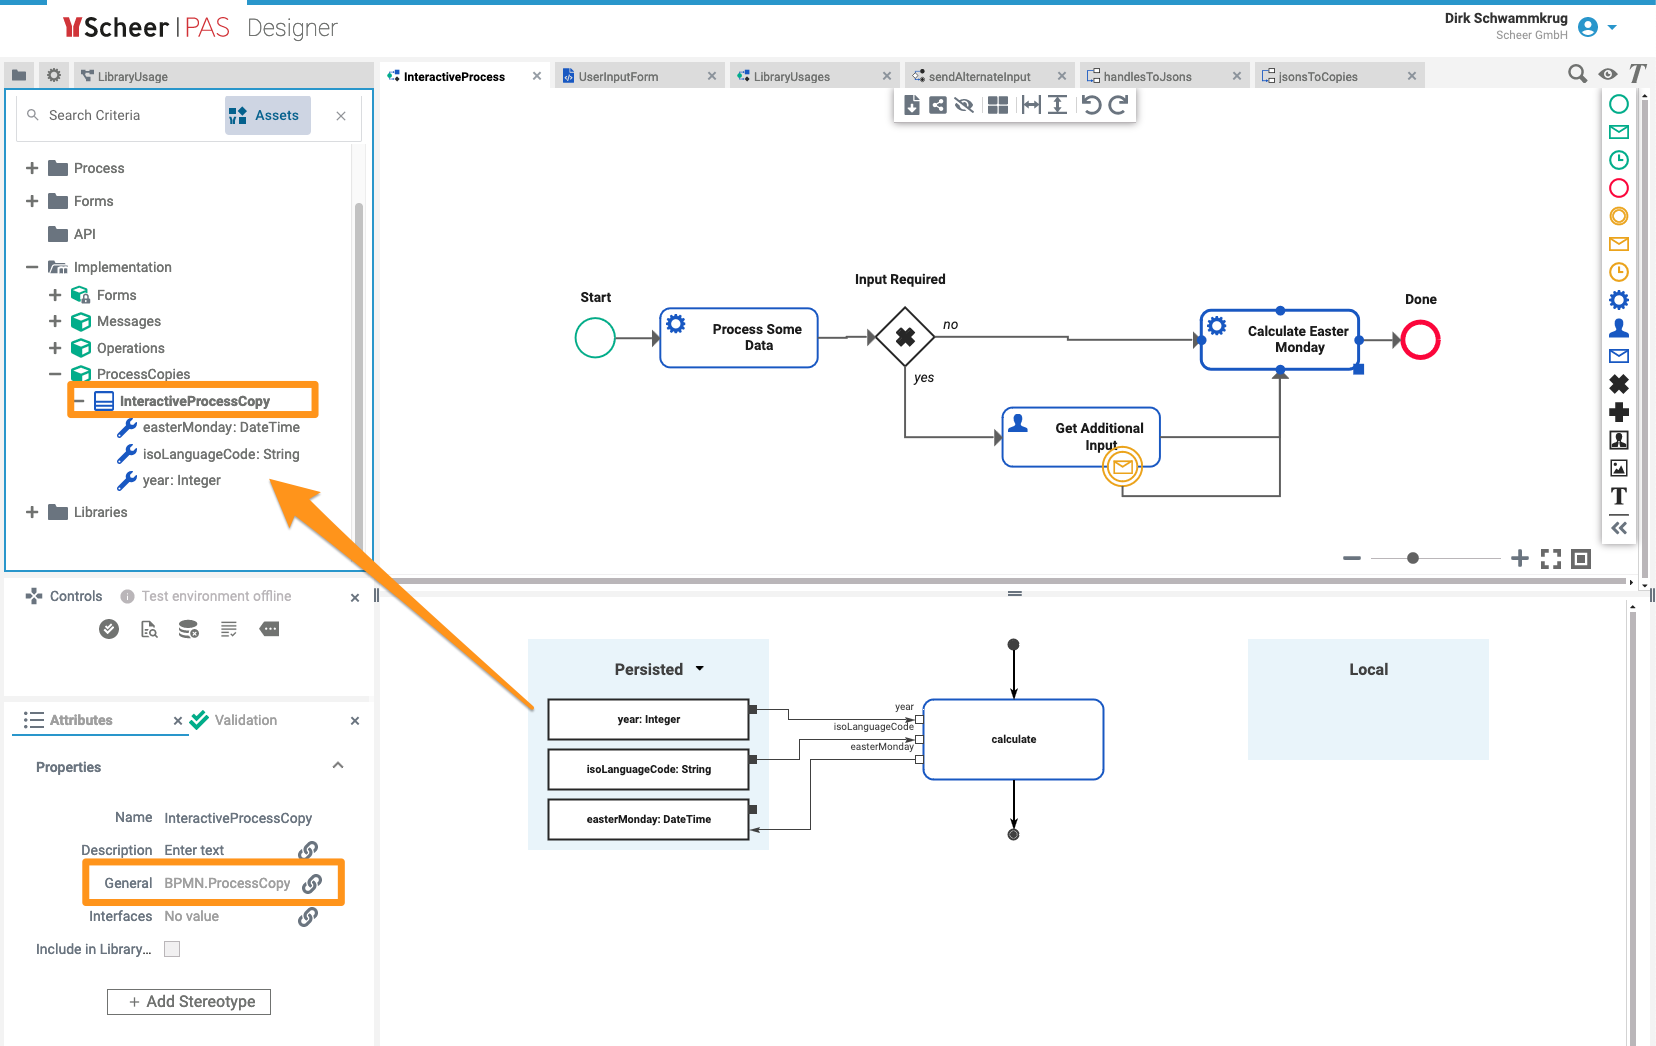
Task: Expand the Process folder
Action: pyautogui.click(x=32, y=168)
